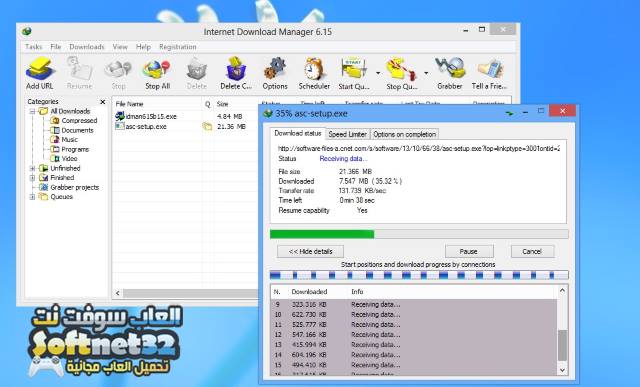Viewport: 640px width, 387px height.
Task: Click the Q column header
Action: pyautogui.click(x=207, y=104)
